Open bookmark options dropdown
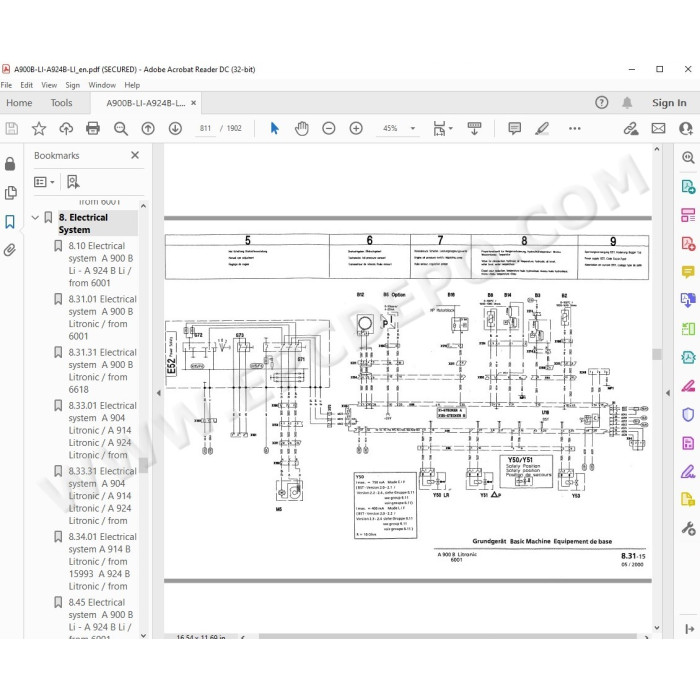The width and height of the screenshot is (700, 700). [44, 182]
